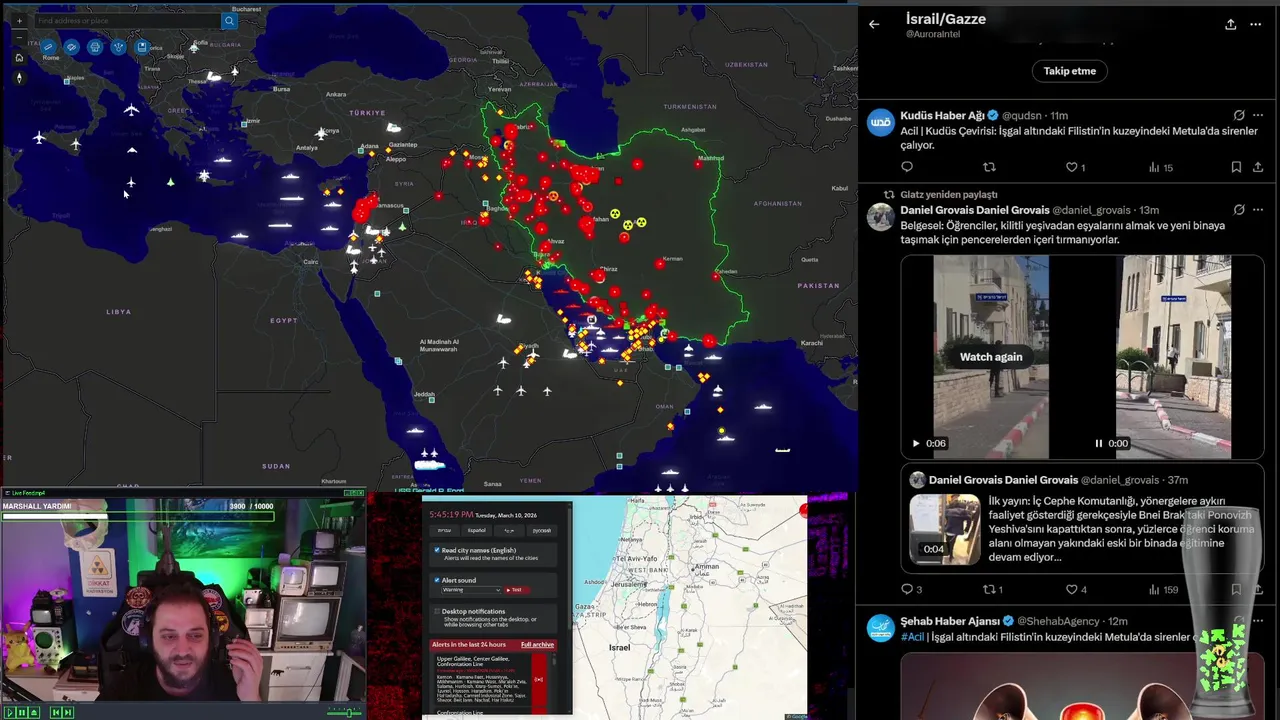Image resolution: width=1280 pixels, height=720 pixels.
Task: Pause the right video at 0:00
Action: (1098, 443)
